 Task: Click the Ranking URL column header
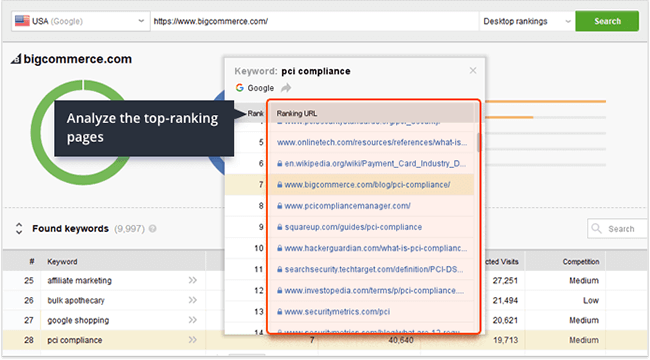pos(297,113)
